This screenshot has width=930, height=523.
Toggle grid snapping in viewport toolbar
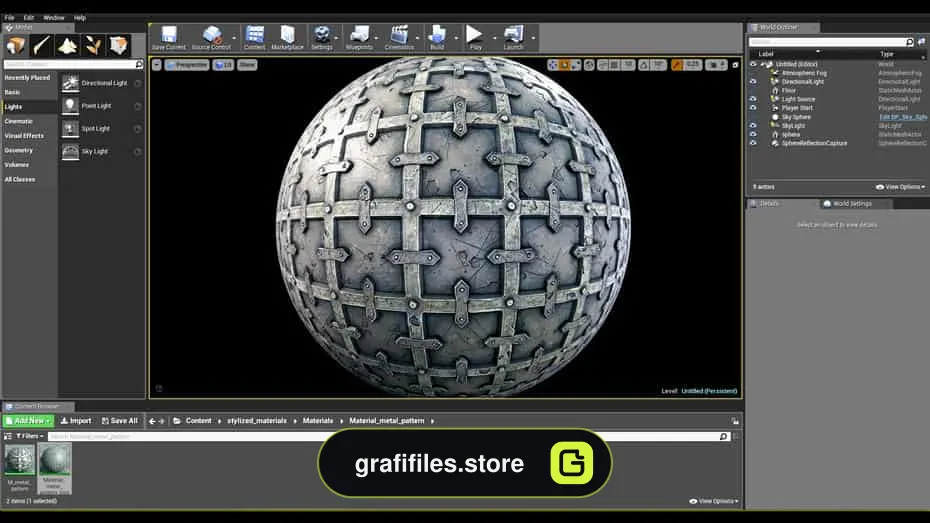[614, 65]
